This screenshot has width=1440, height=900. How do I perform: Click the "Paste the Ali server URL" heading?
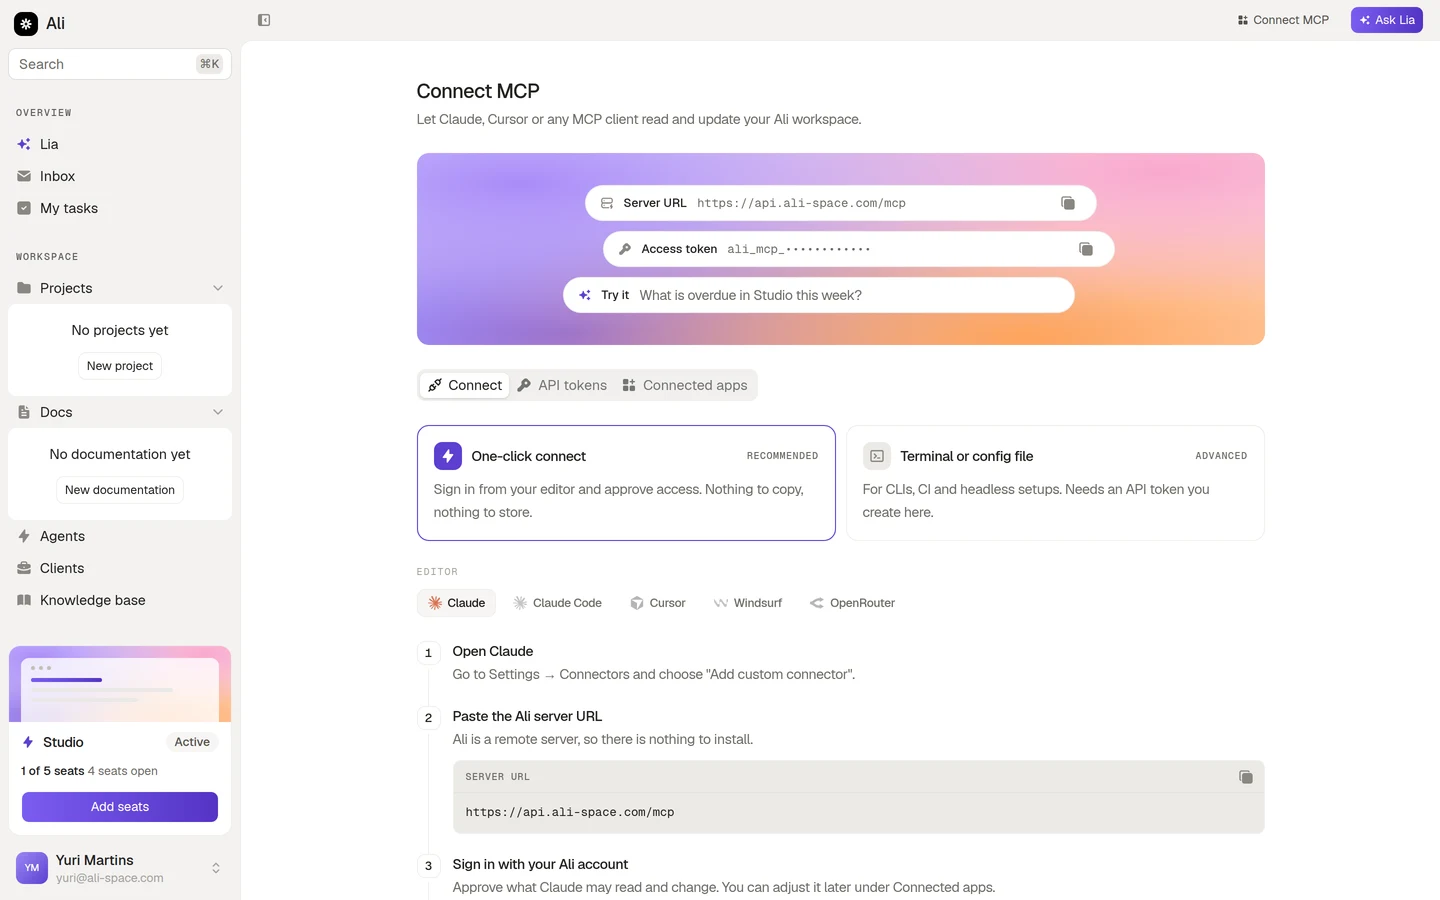click(527, 716)
